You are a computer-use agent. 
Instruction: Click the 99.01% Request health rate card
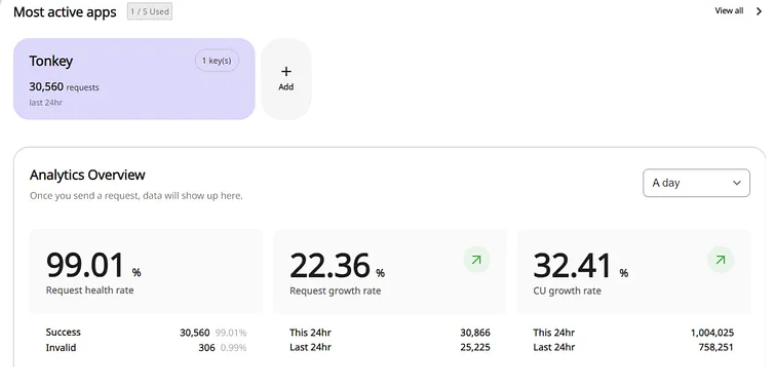tap(146, 271)
